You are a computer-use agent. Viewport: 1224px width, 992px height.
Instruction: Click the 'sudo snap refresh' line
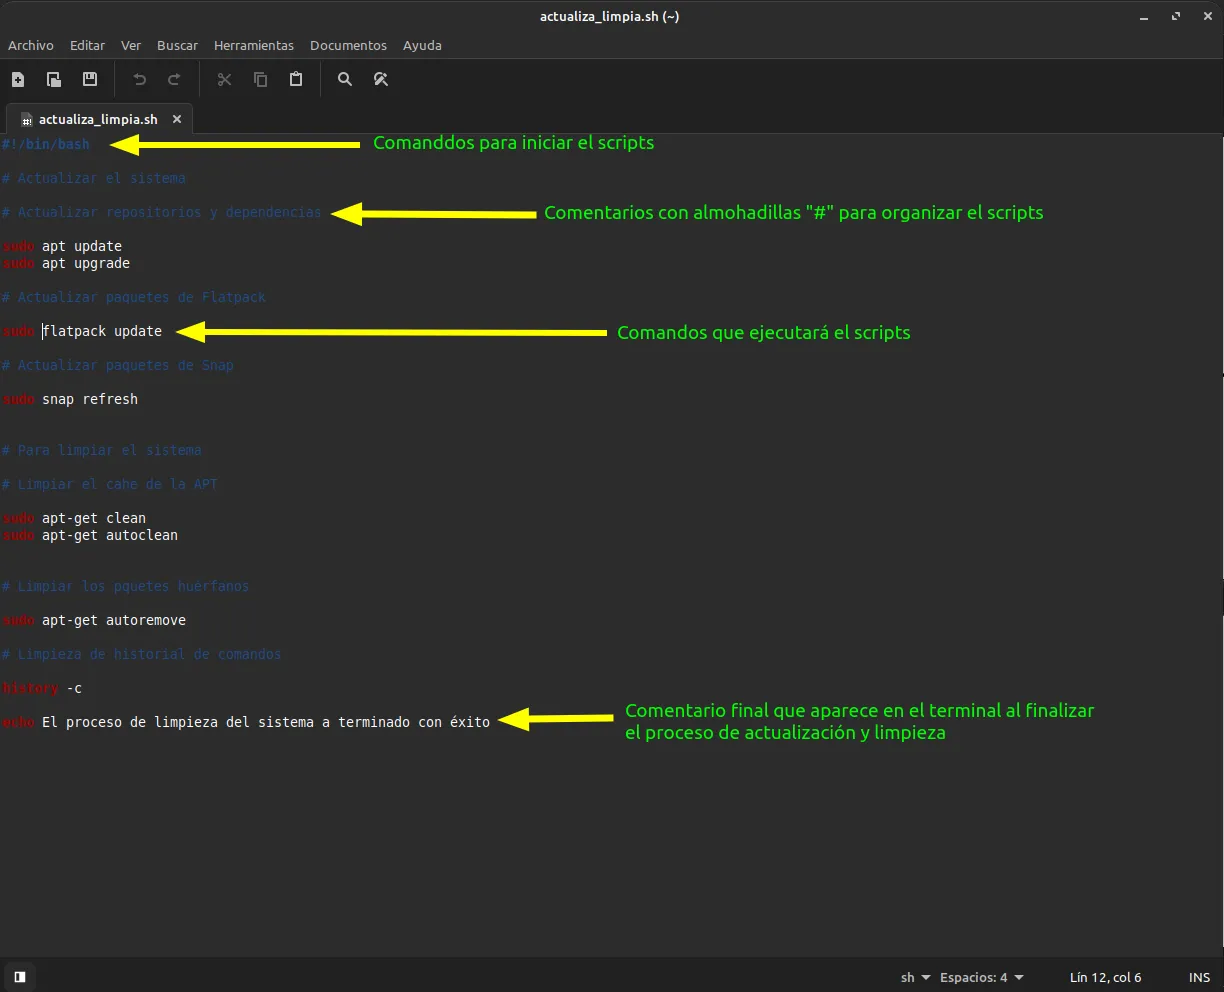[x=70, y=399]
